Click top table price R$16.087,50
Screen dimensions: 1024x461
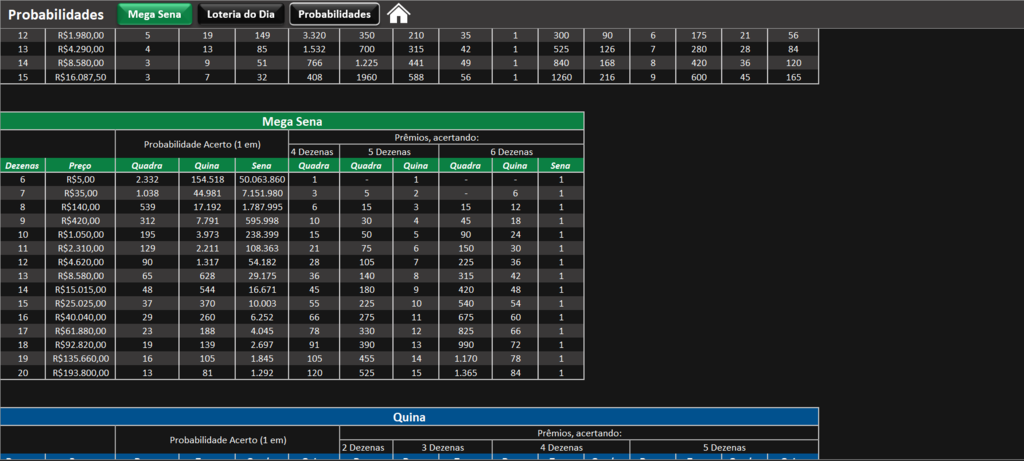point(80,76)
